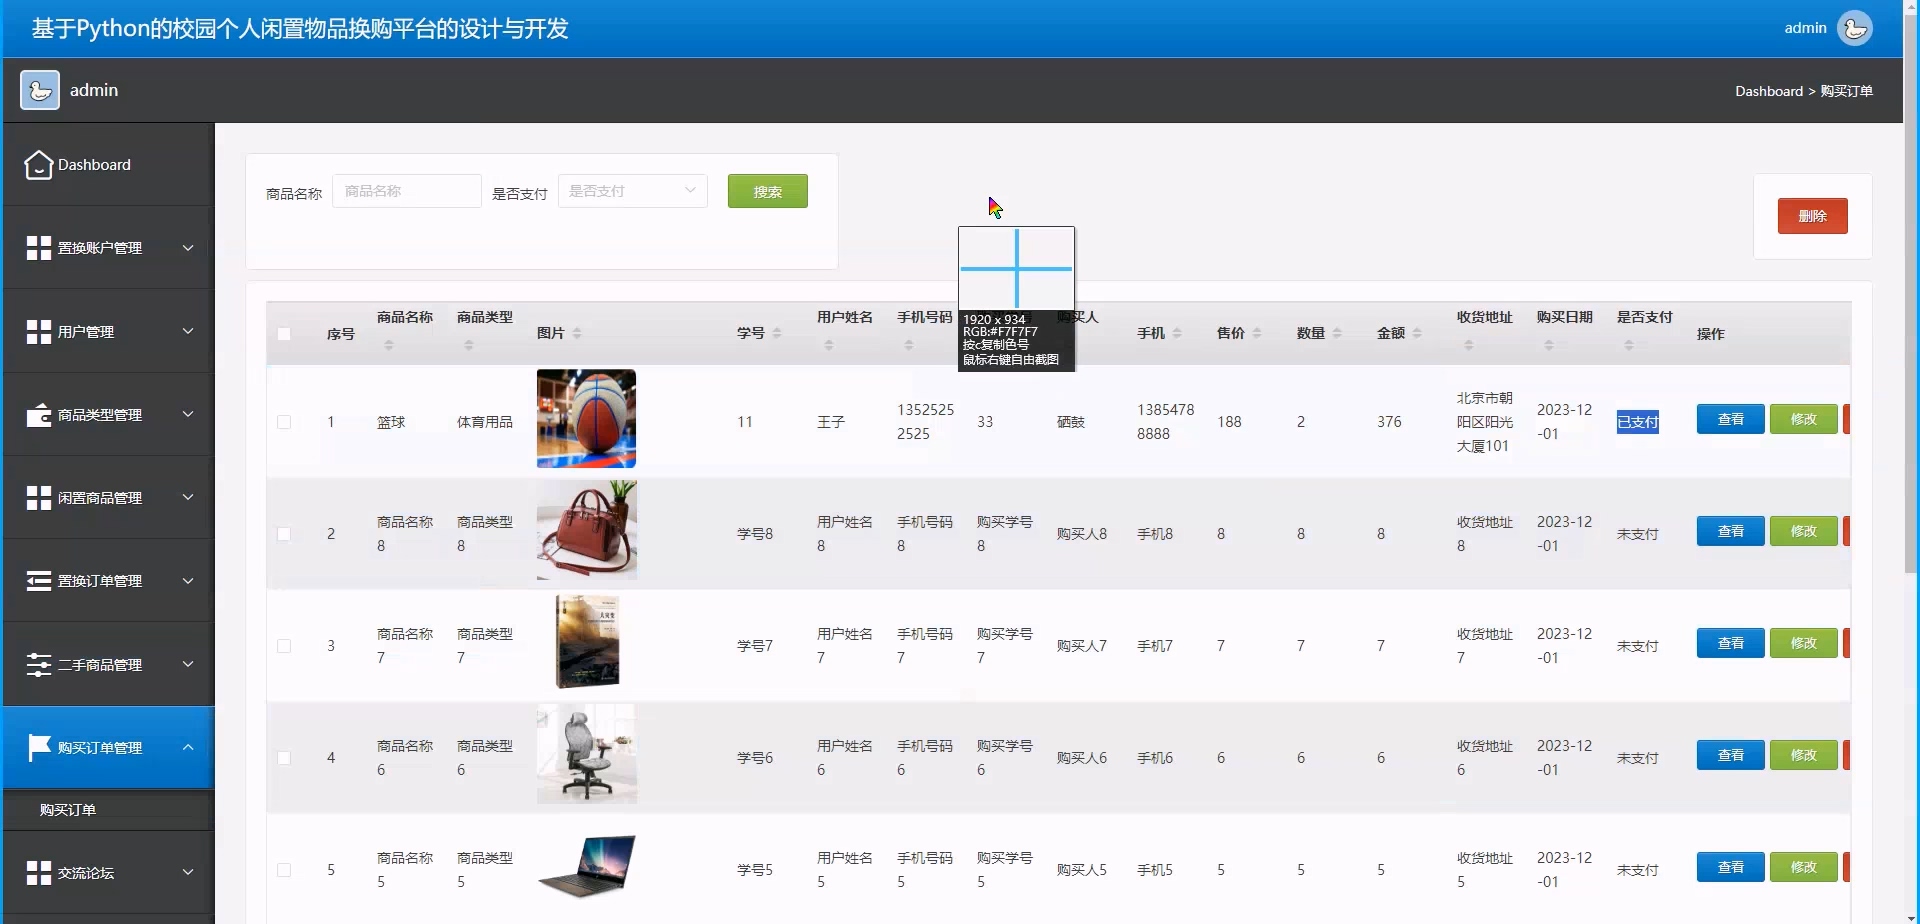Click the duck avatar icon beside admin sidebar title
Image resolution: width=1920 pixels, height=924 pixels.
(40, 90)
